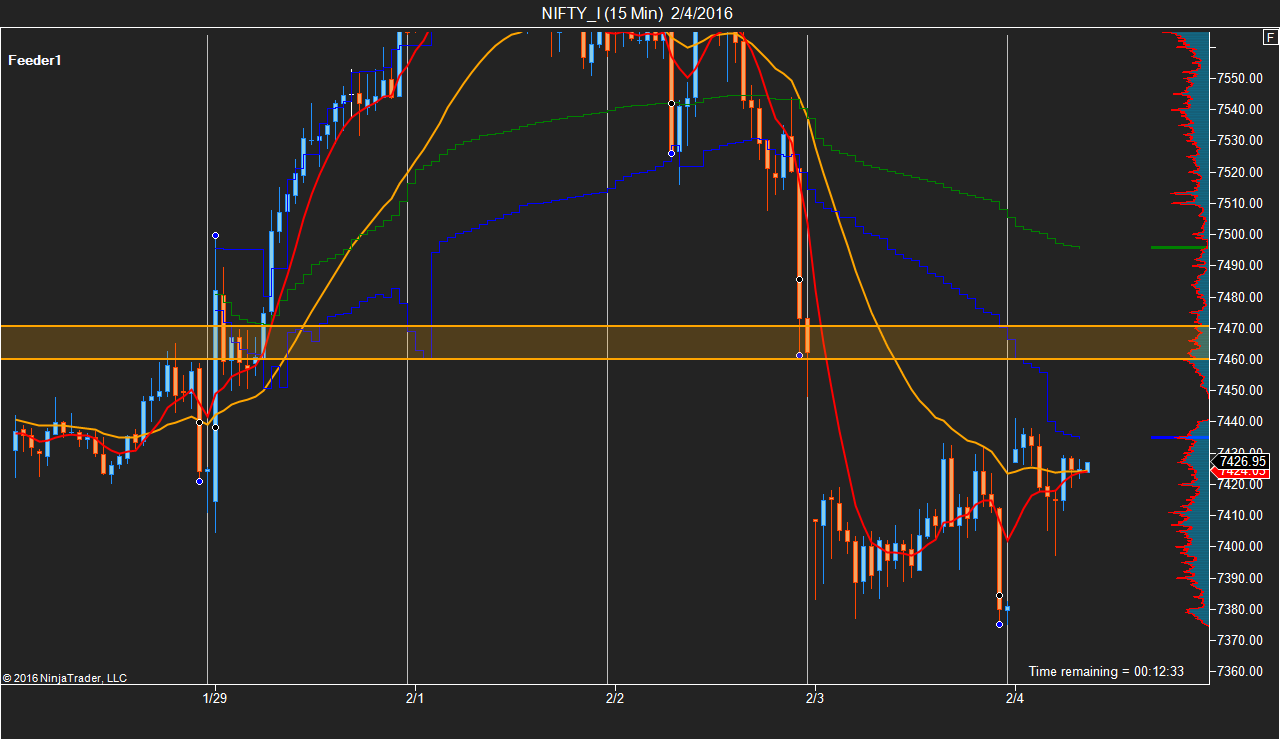
Task: Click the 7400.00 price axis label
Action: (1241, 546)
